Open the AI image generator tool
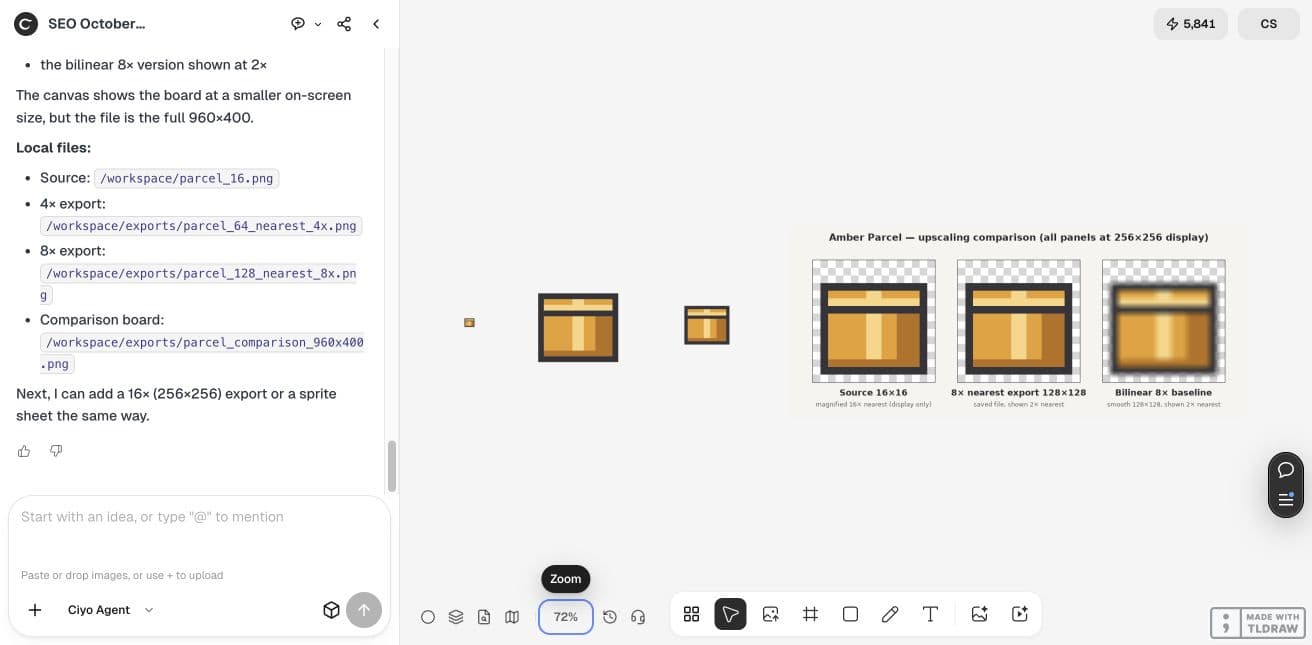 (x=979, y=614)
